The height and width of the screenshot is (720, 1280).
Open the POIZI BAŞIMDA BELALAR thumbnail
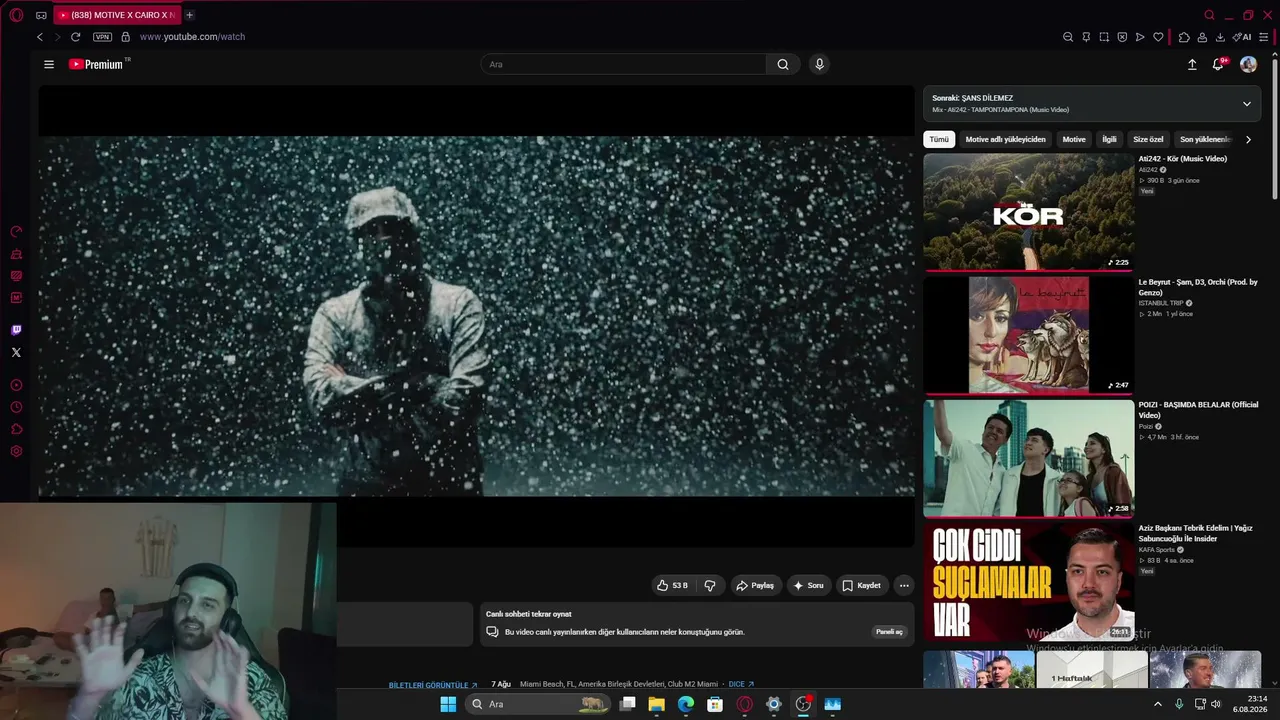pos(1029,458)
